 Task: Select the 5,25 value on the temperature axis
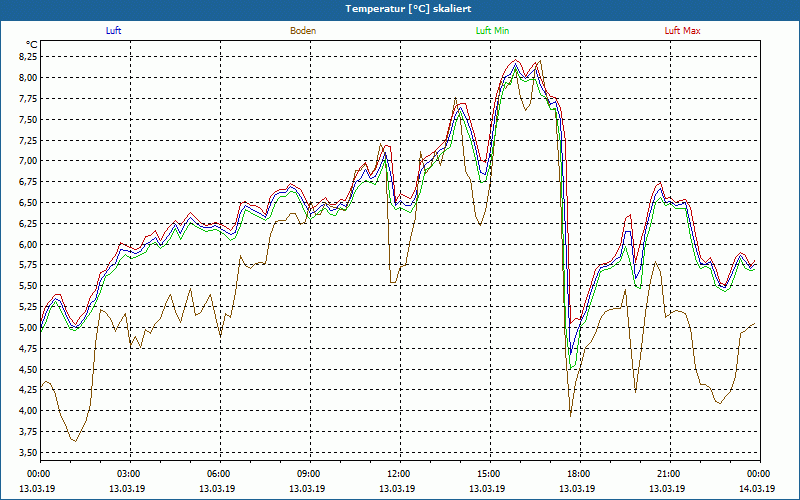point(28,307)
